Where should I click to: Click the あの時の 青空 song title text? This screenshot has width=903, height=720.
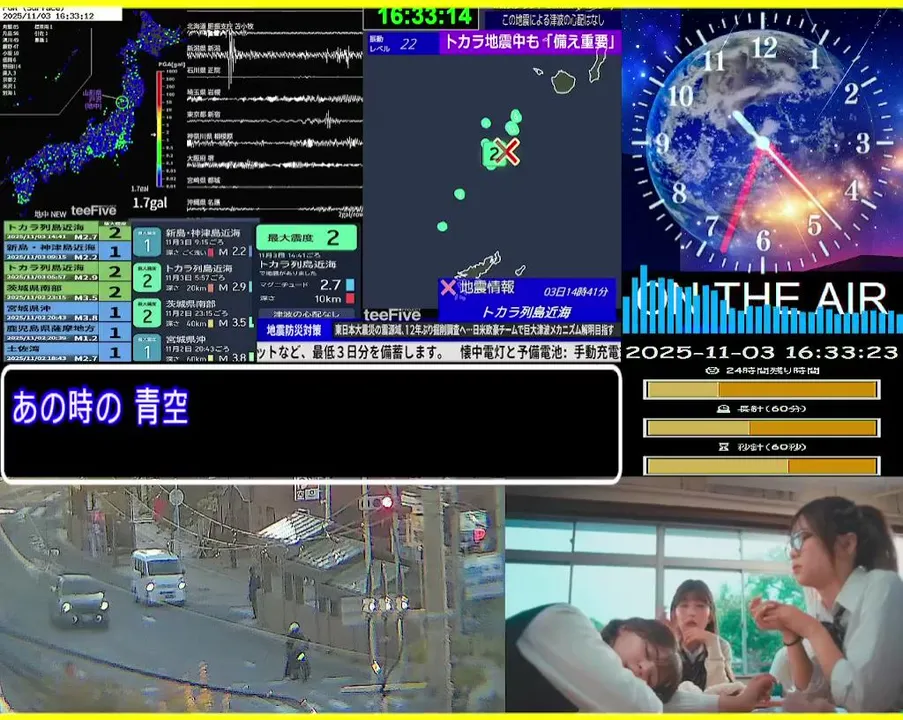point(100,407)
